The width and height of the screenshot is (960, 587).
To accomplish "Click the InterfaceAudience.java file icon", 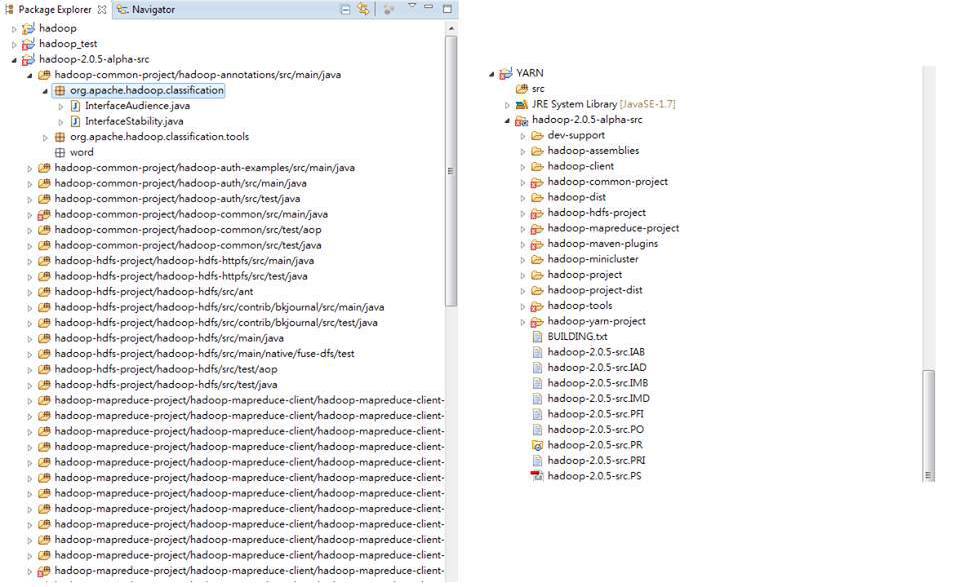I will 75,106.
